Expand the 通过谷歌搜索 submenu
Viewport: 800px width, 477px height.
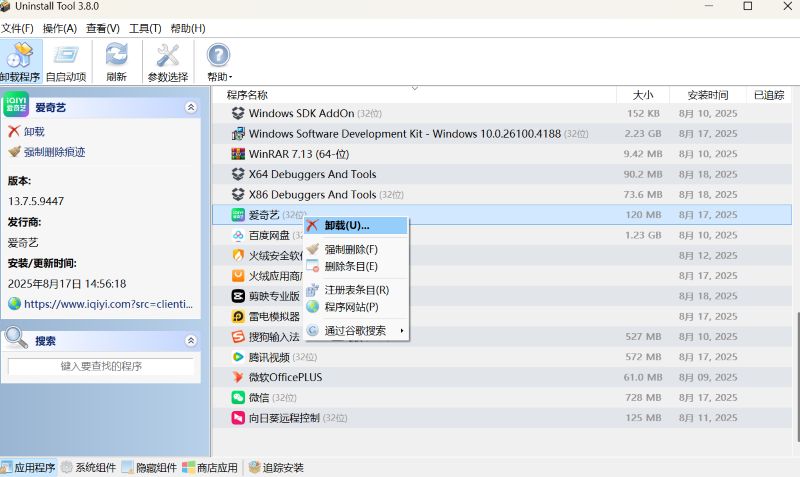(x=356, y=331)
